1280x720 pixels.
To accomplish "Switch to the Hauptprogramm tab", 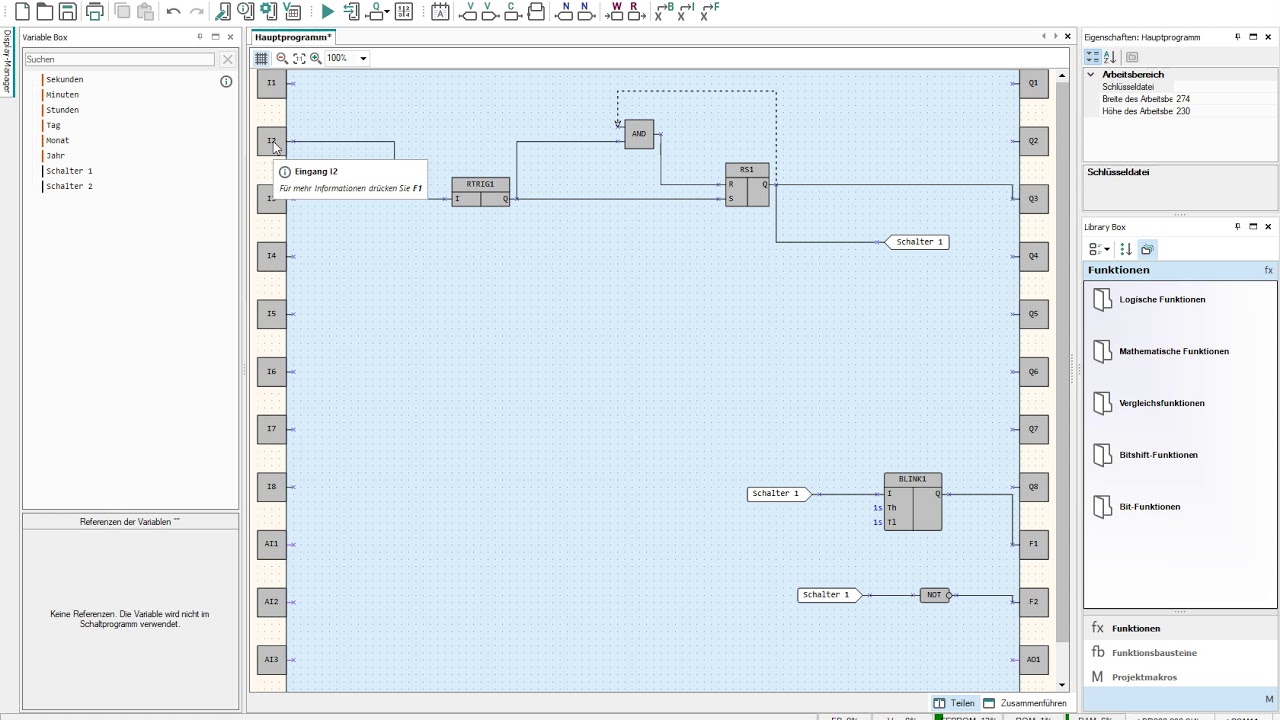I will pos(292,37).
